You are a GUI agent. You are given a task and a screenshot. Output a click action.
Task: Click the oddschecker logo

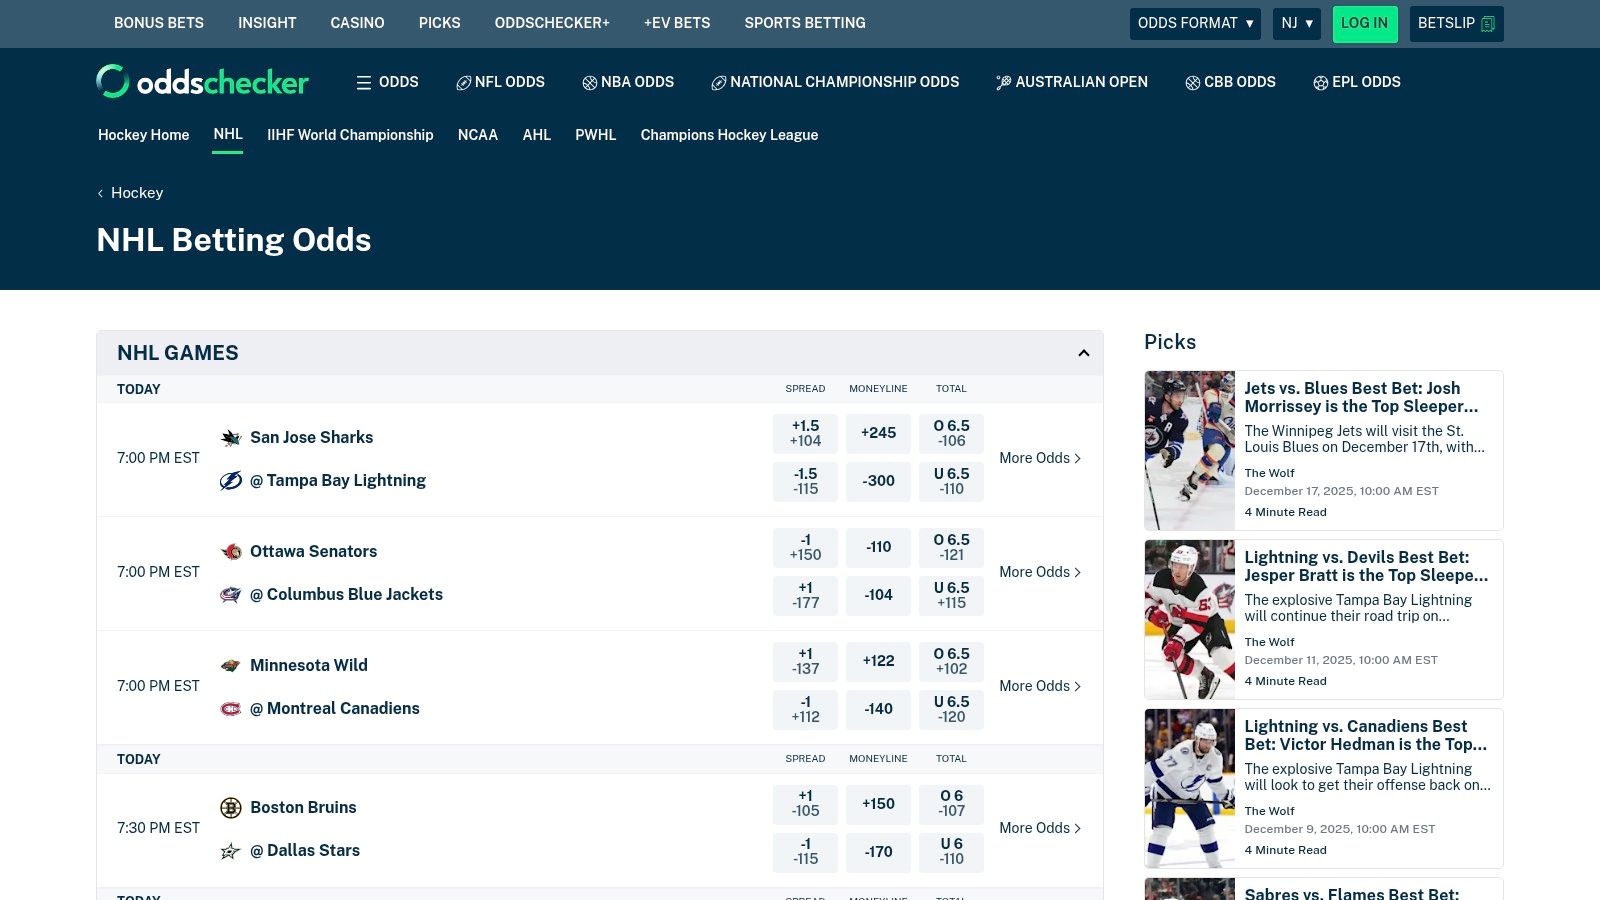(x=202, y=81)
